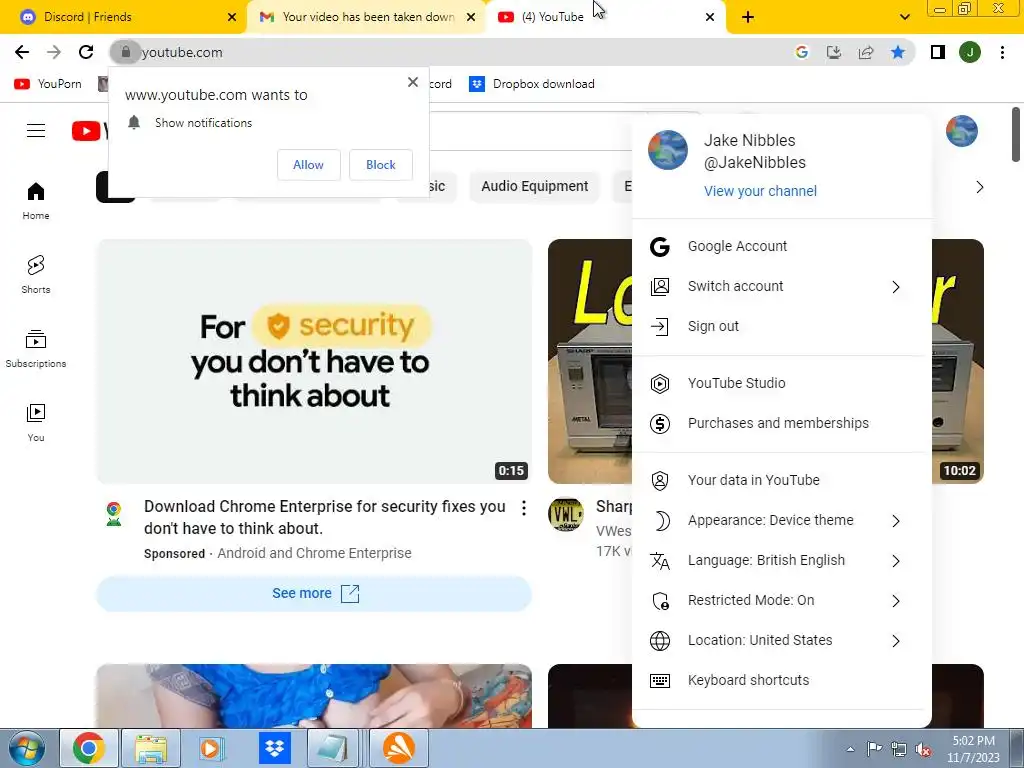Viewport: 1024px width, 768px height.
Task: Open the Chrome side panel
Action: [x=938, y=52]
